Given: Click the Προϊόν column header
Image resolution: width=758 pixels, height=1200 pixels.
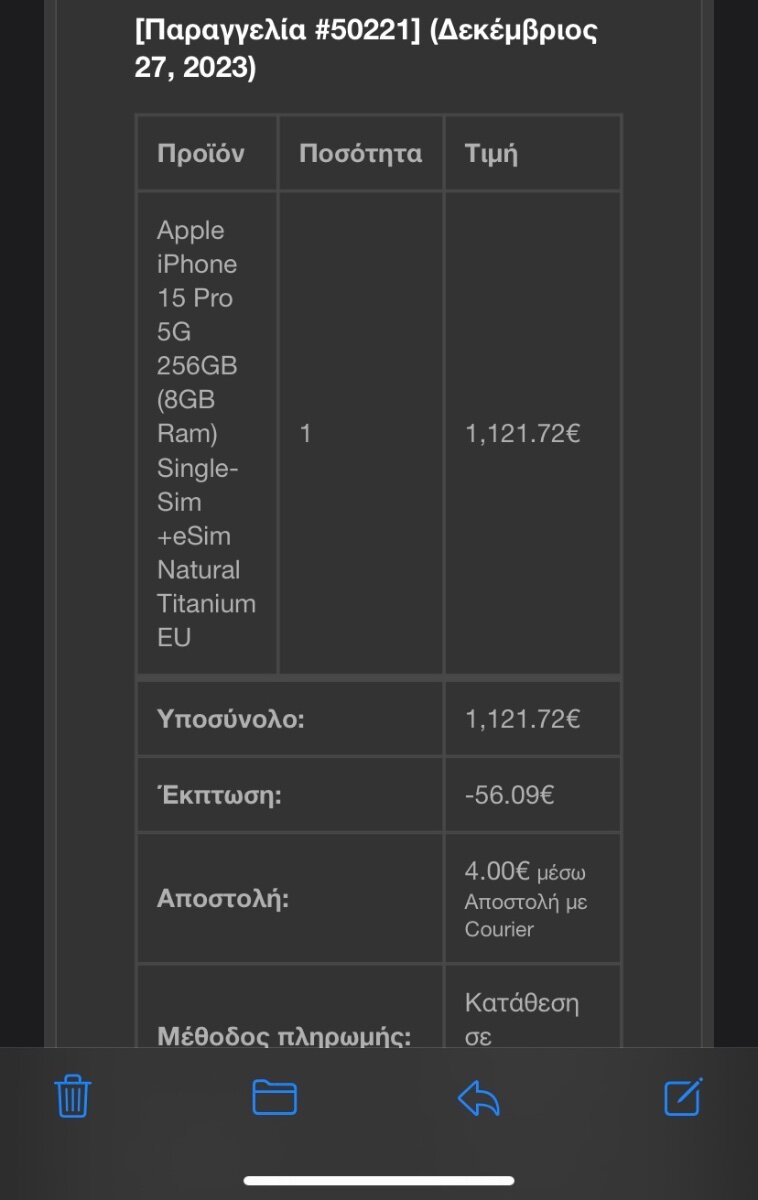Looking at the screenshot, I should click(x=201, y=153).
